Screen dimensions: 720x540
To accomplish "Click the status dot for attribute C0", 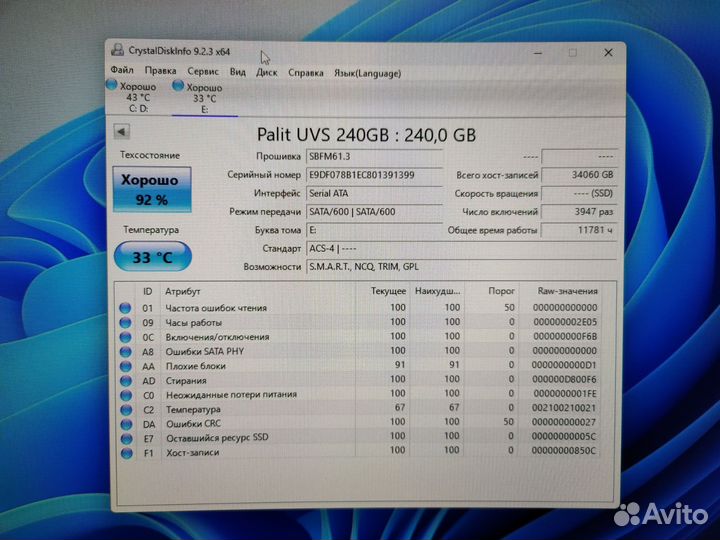I will (126, 395).
